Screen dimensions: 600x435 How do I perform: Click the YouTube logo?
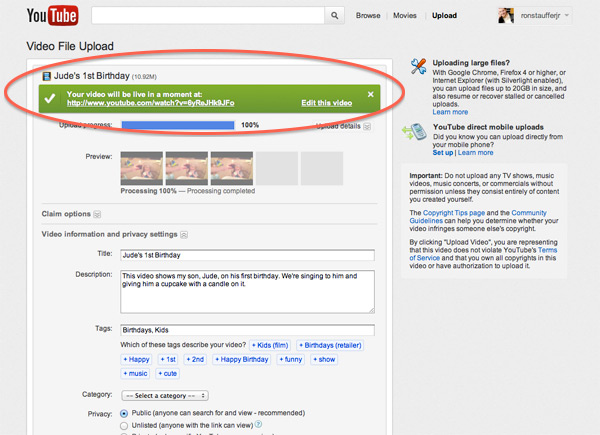pos(53,16)
